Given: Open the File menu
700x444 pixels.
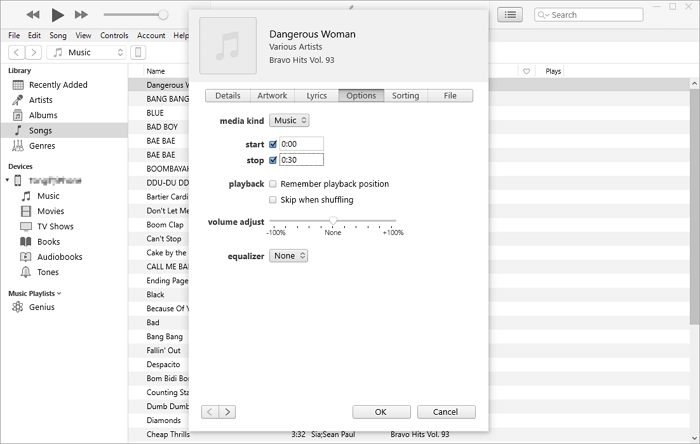Looking at the screenshot, I should coord(14,35).
